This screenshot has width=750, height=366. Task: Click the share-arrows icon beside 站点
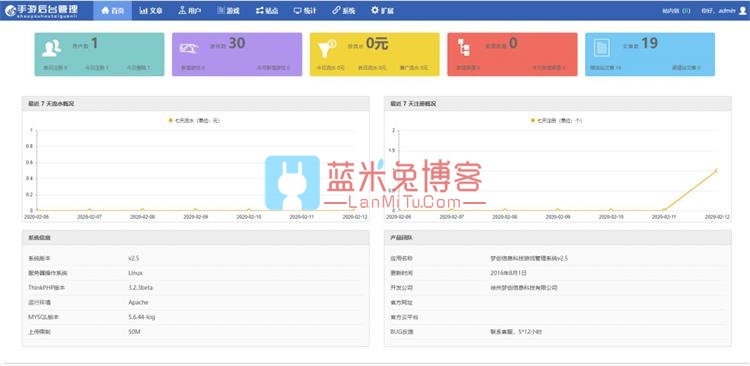pyautogui.click(x=259, y=11)
